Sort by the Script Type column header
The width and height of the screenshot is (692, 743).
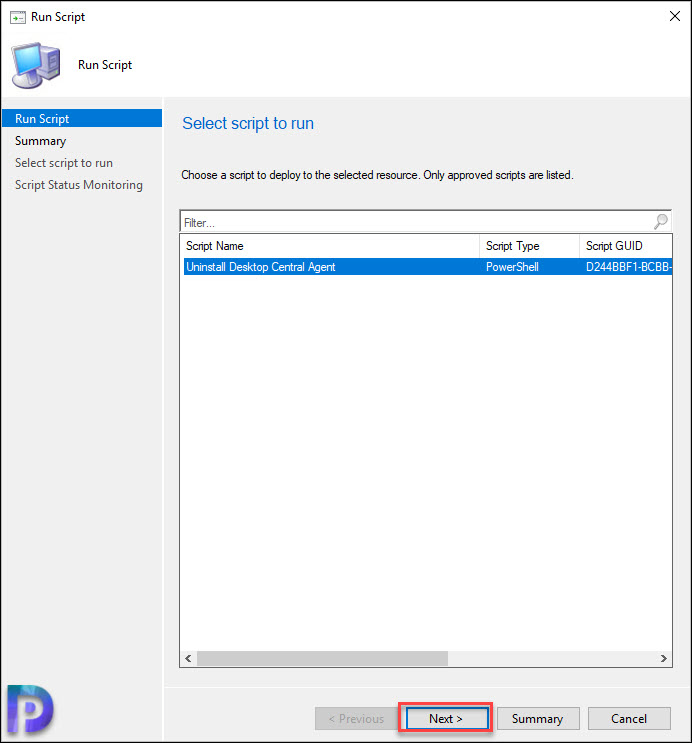(x=529, y=246)
